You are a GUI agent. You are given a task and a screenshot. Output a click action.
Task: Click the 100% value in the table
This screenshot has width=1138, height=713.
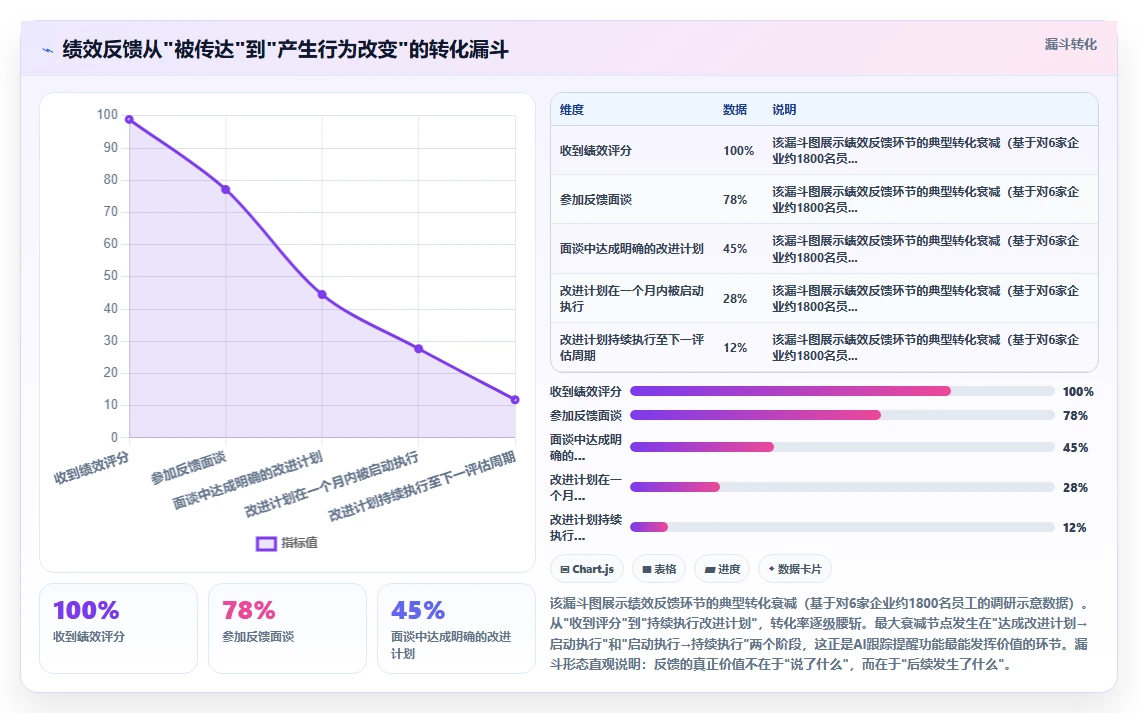point(738,150)
